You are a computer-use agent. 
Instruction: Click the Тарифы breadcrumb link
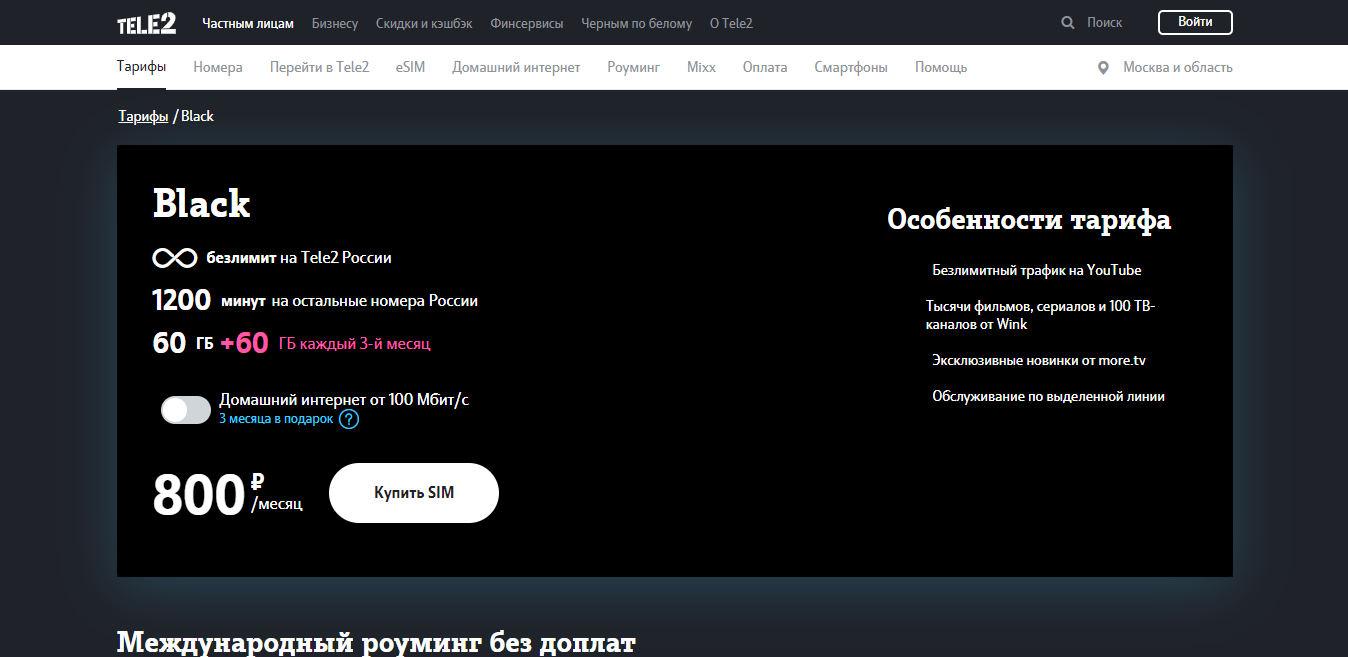pos(143,116)
